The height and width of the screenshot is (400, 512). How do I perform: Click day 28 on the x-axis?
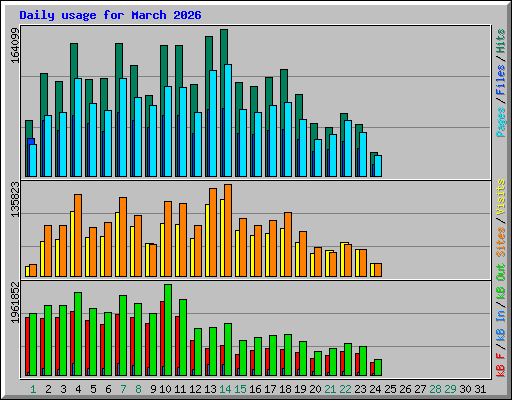(435, 389)
